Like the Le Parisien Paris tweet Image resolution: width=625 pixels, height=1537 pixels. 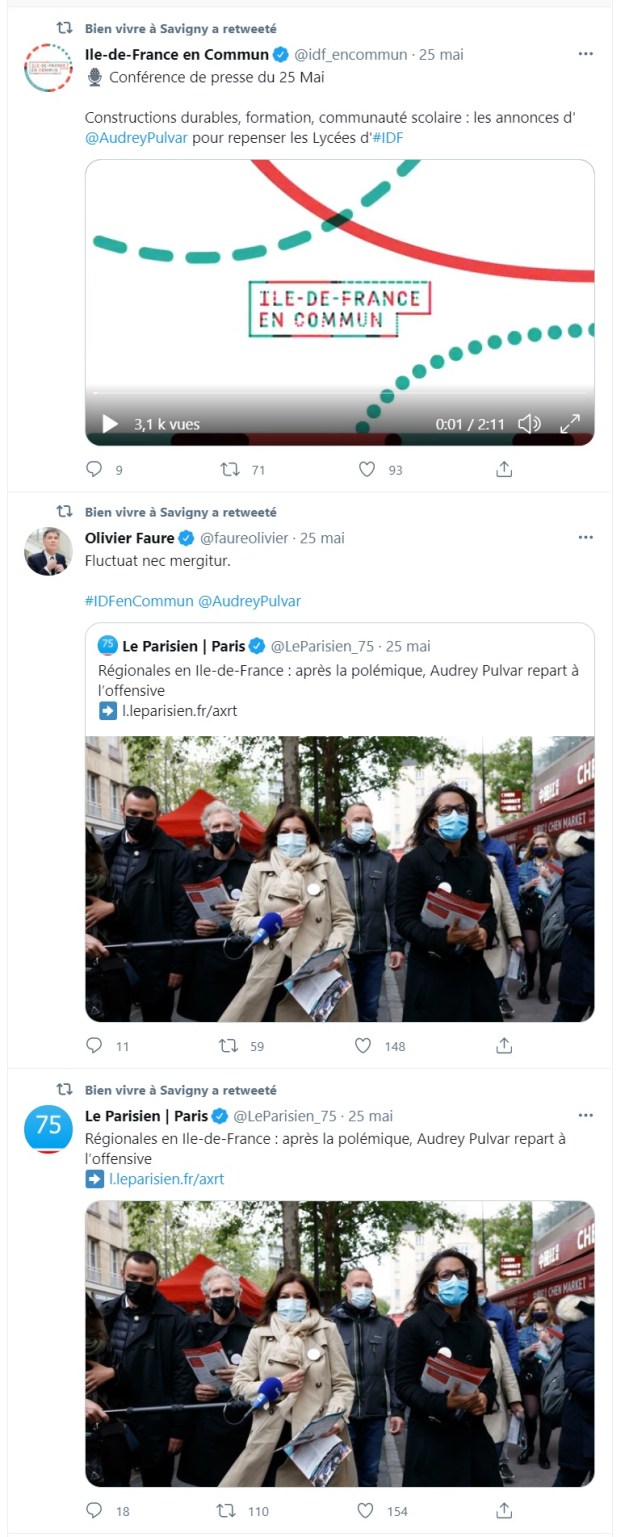click(x=367, y=1510)
